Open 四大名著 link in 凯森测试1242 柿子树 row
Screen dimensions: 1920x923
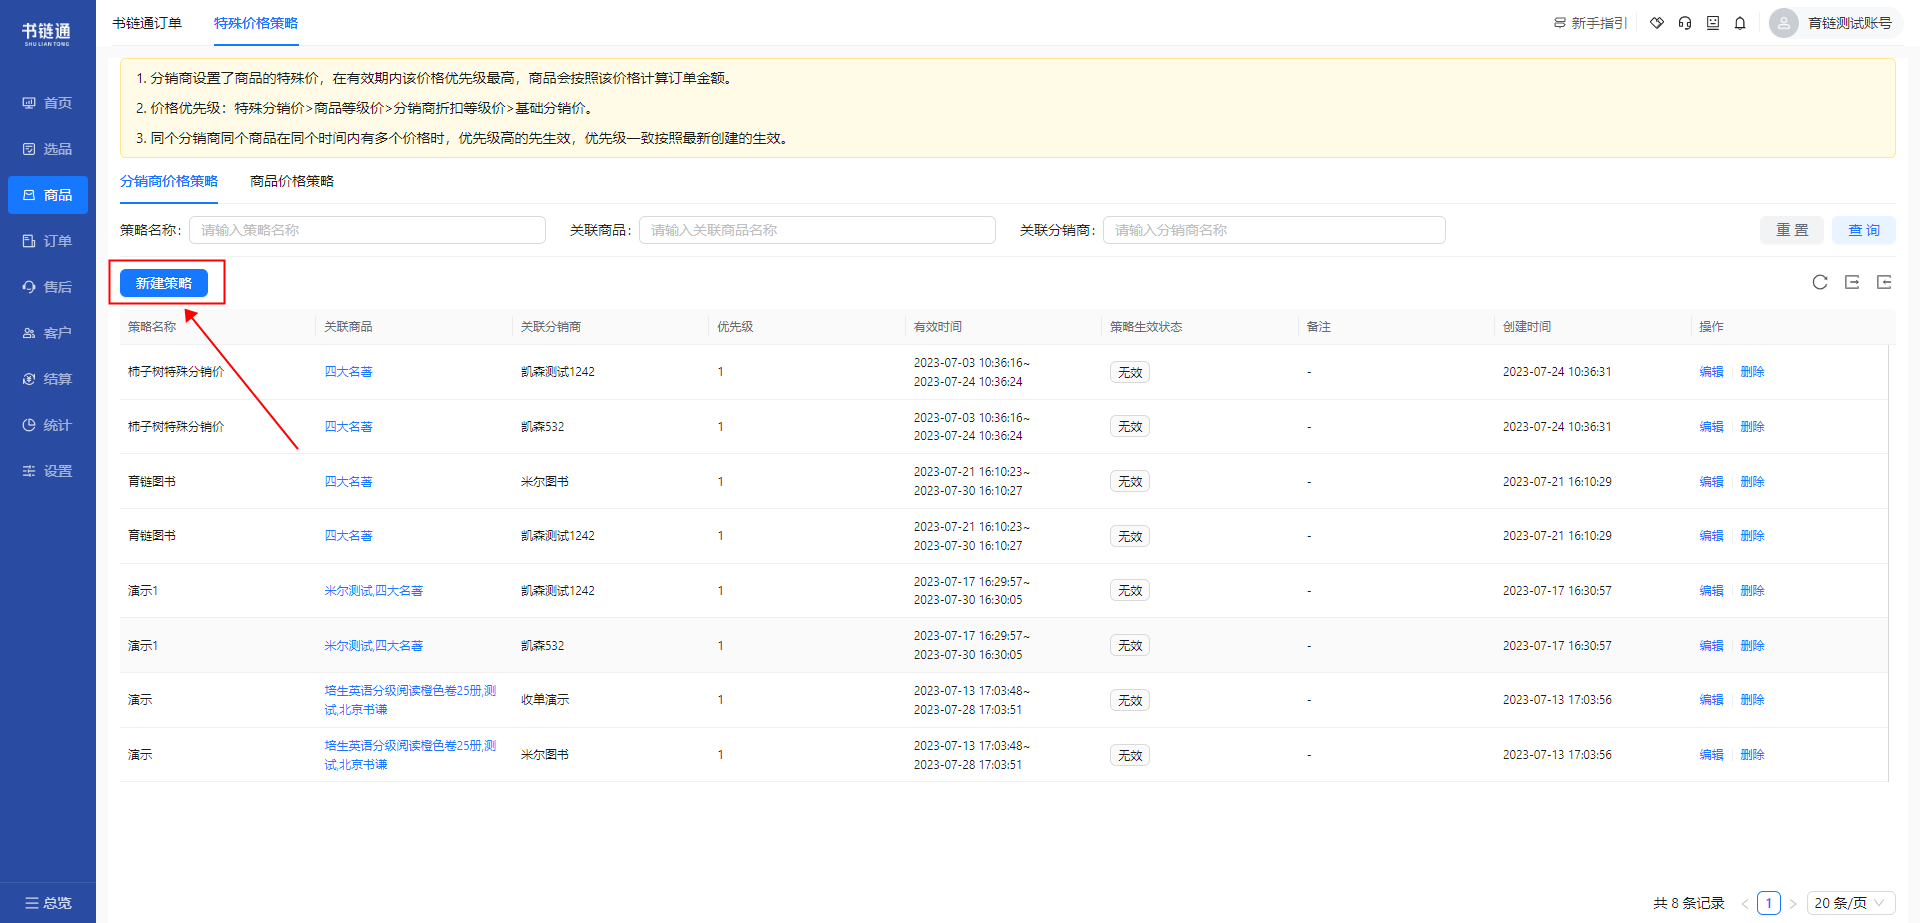pos(348,372)
